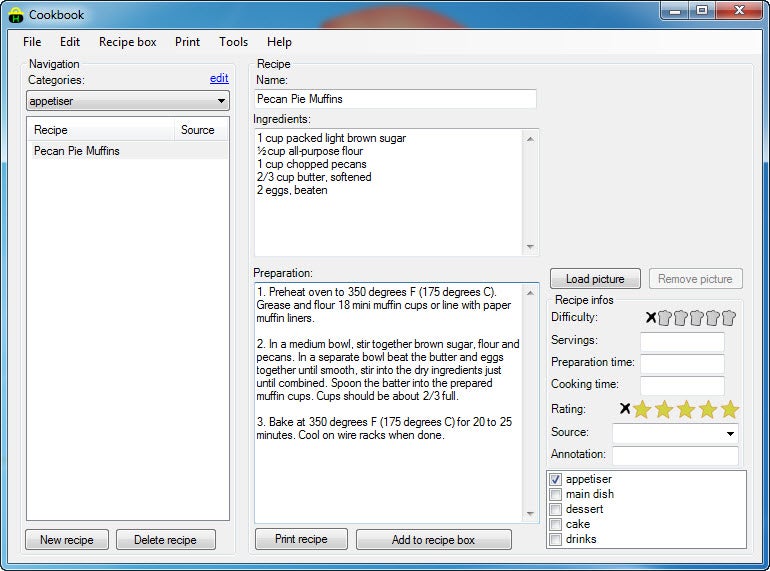The width and height of the screenshot is (770, 571).
Task: Sort by the Recipe column header
Action: [101, 130]
